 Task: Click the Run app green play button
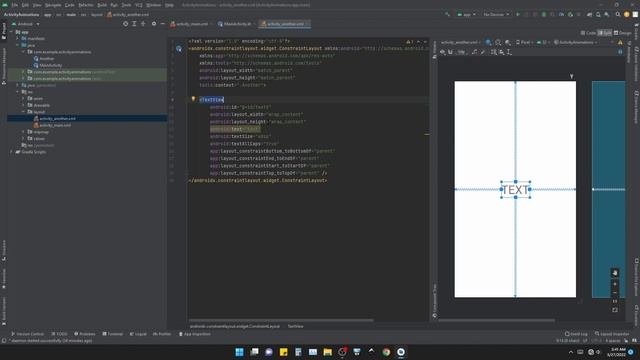click(x=518, y=14)
